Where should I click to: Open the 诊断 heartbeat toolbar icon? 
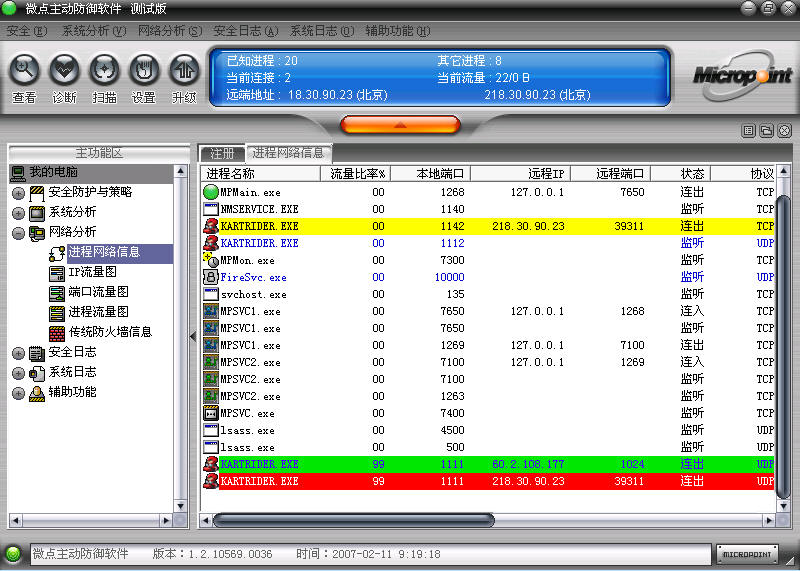(x=64, y=69)
